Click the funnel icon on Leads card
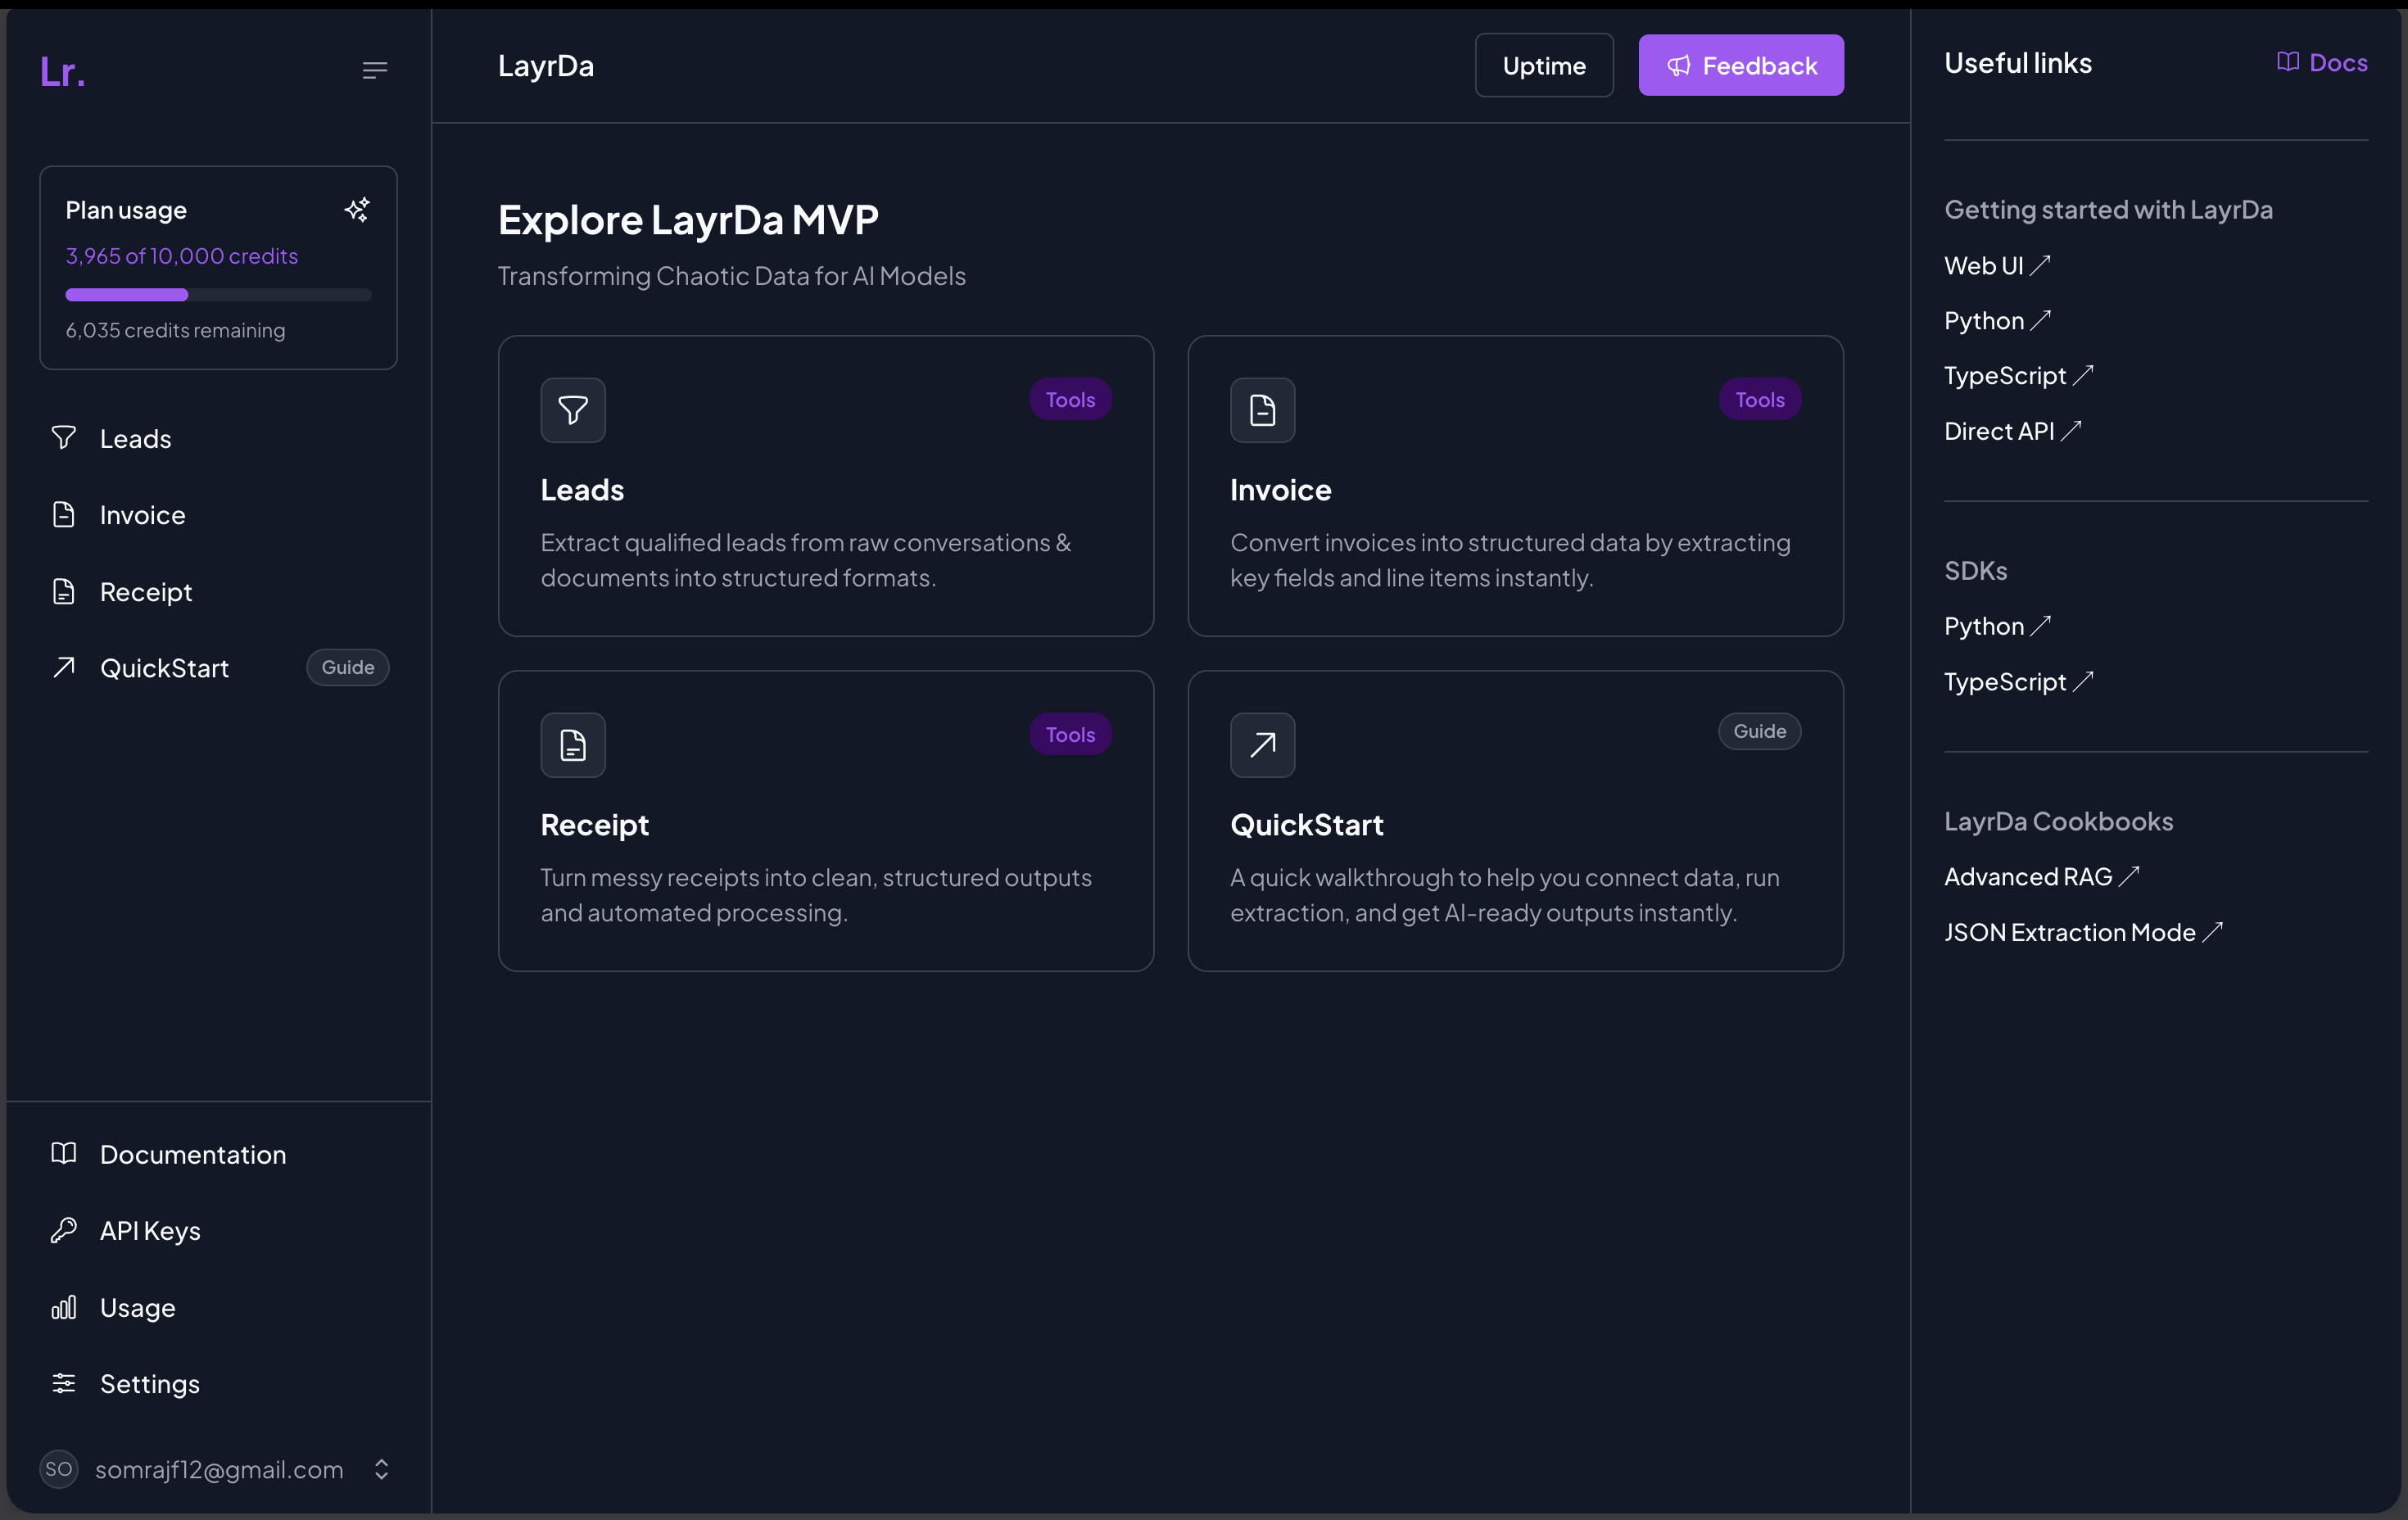 (x=573, y=410)
